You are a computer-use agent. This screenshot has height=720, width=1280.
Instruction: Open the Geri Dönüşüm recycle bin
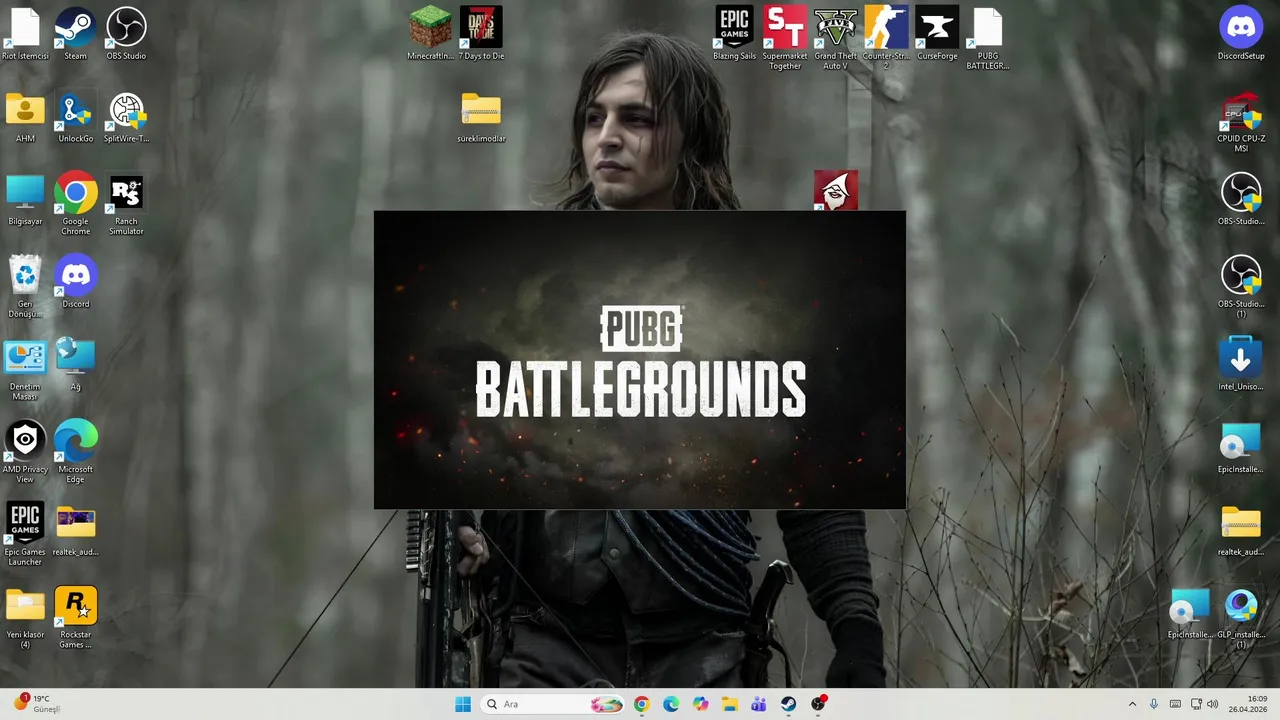pos(25,287)
